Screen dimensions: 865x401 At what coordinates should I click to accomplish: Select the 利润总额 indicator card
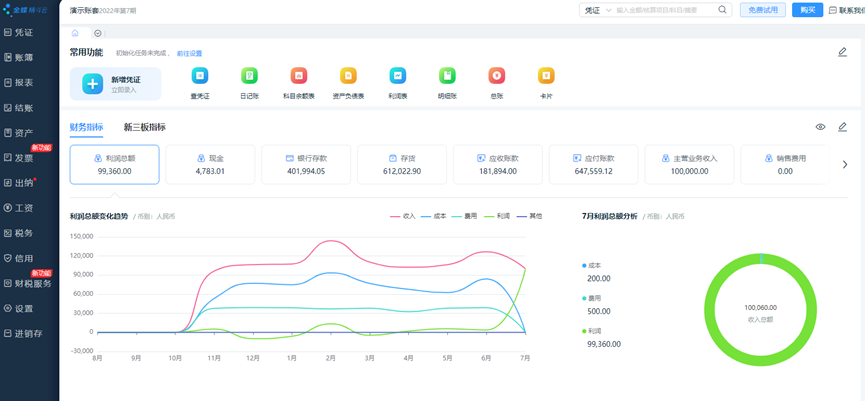(x=115, y=164)
